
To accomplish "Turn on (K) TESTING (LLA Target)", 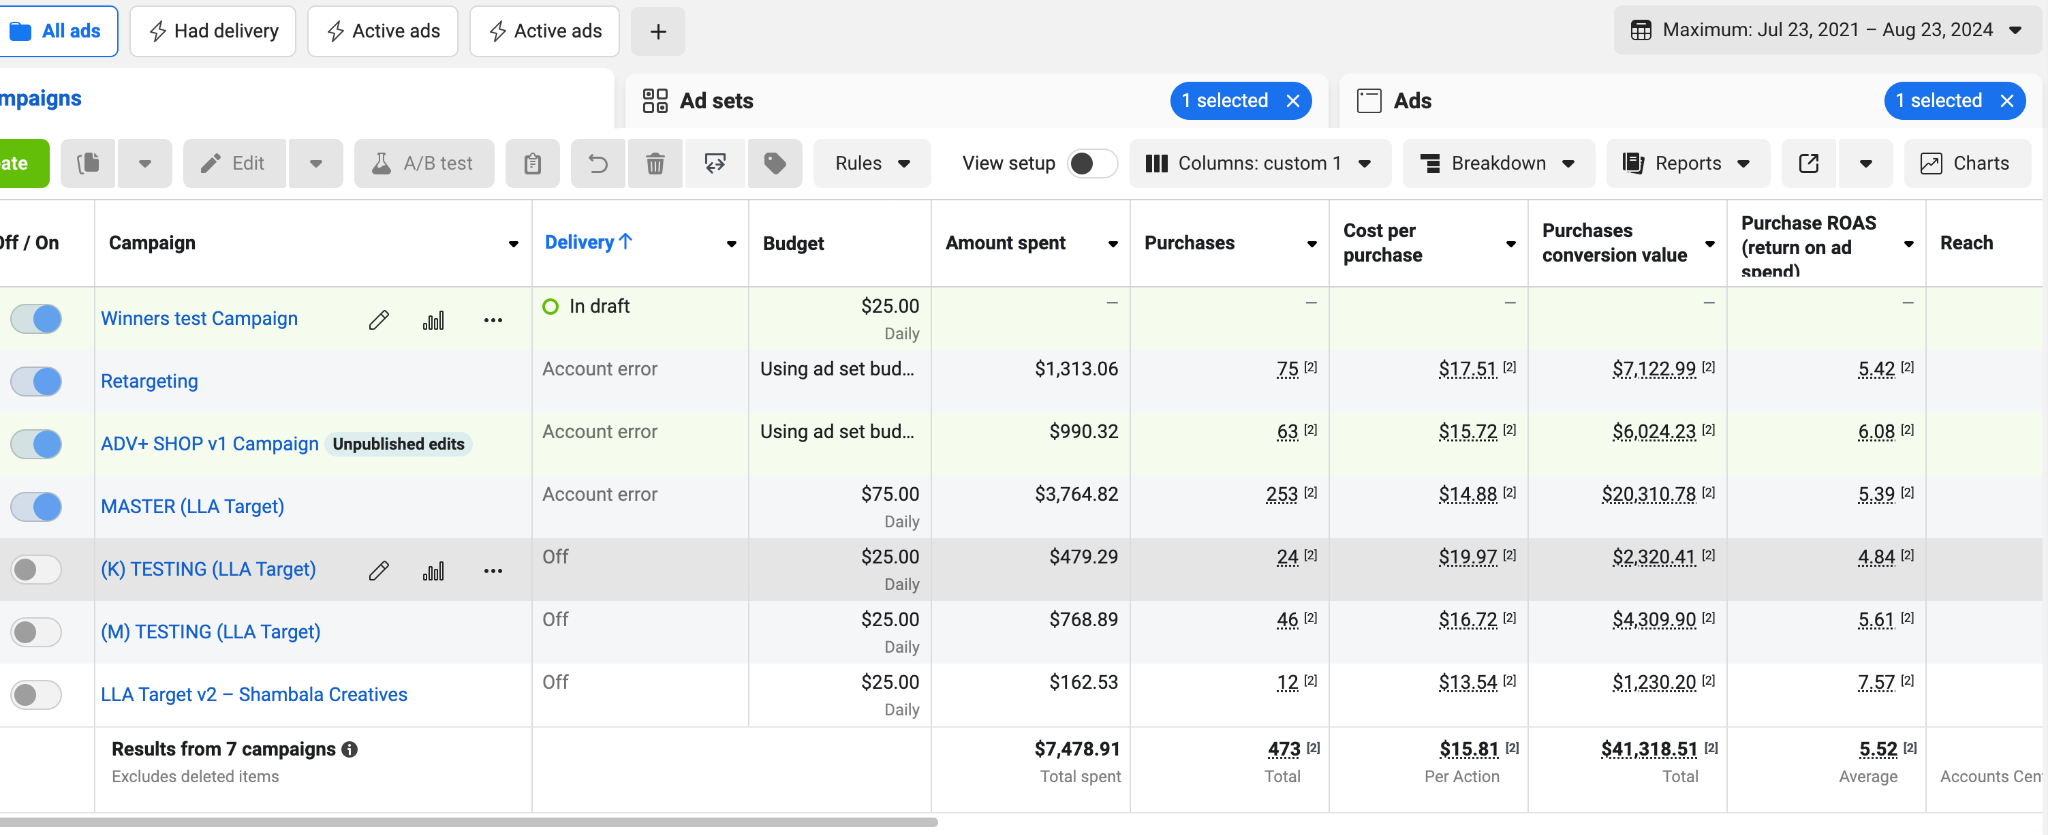I will coord(36,570).
